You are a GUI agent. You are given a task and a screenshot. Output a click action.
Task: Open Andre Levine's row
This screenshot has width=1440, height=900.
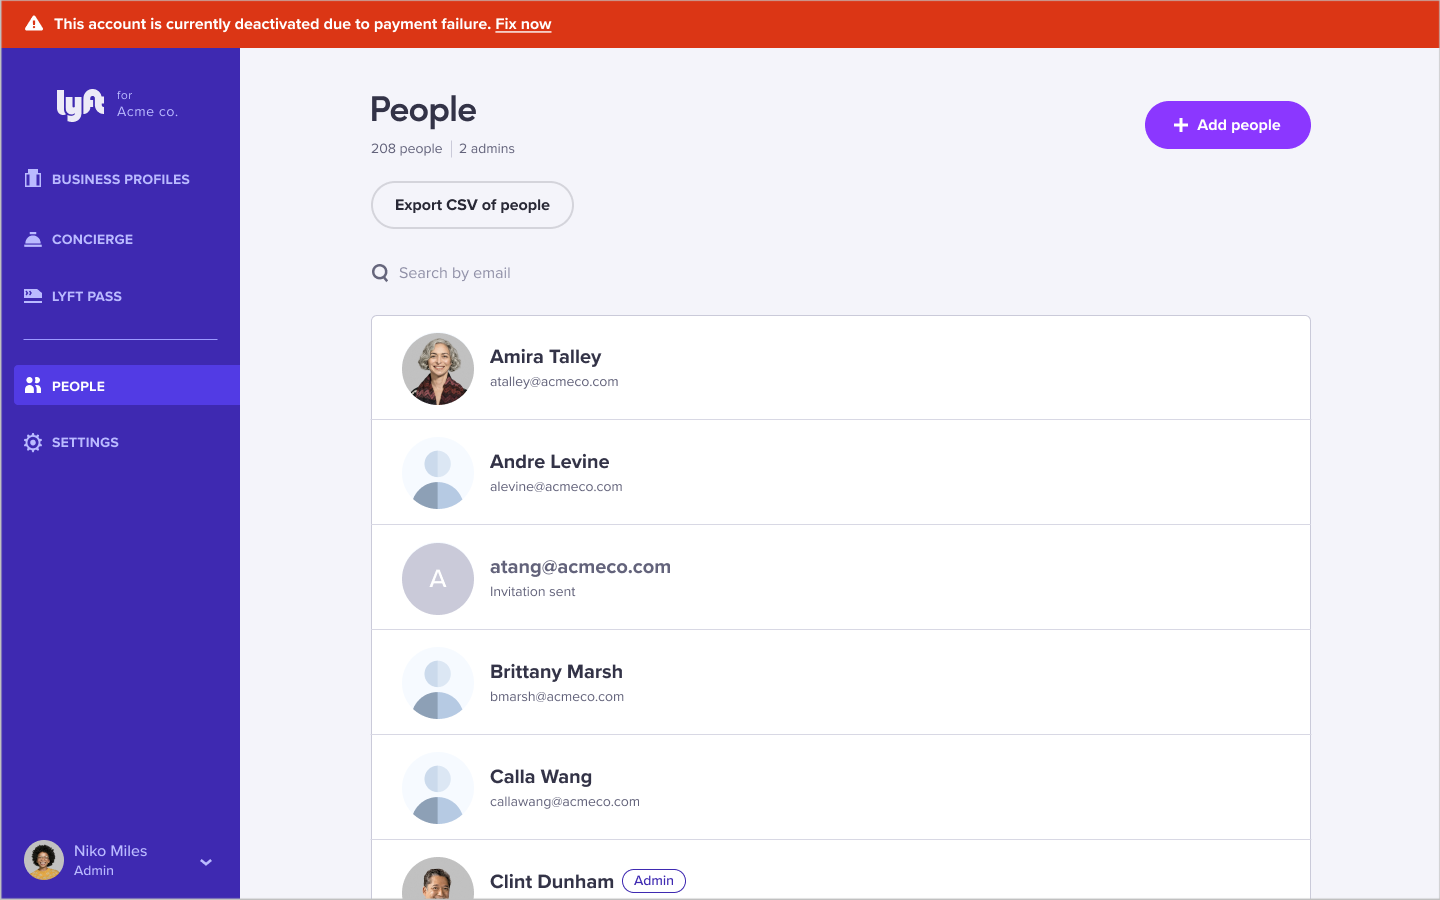click(841, 473)
